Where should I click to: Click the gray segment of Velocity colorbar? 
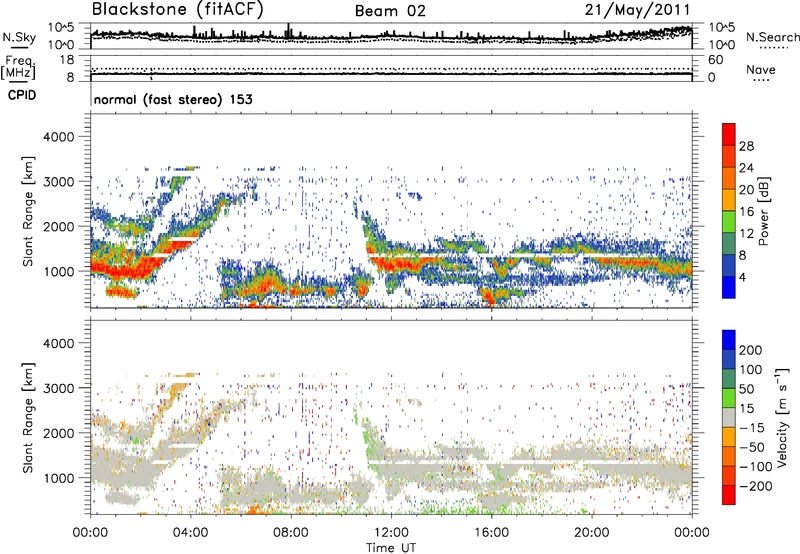point(729,418)
